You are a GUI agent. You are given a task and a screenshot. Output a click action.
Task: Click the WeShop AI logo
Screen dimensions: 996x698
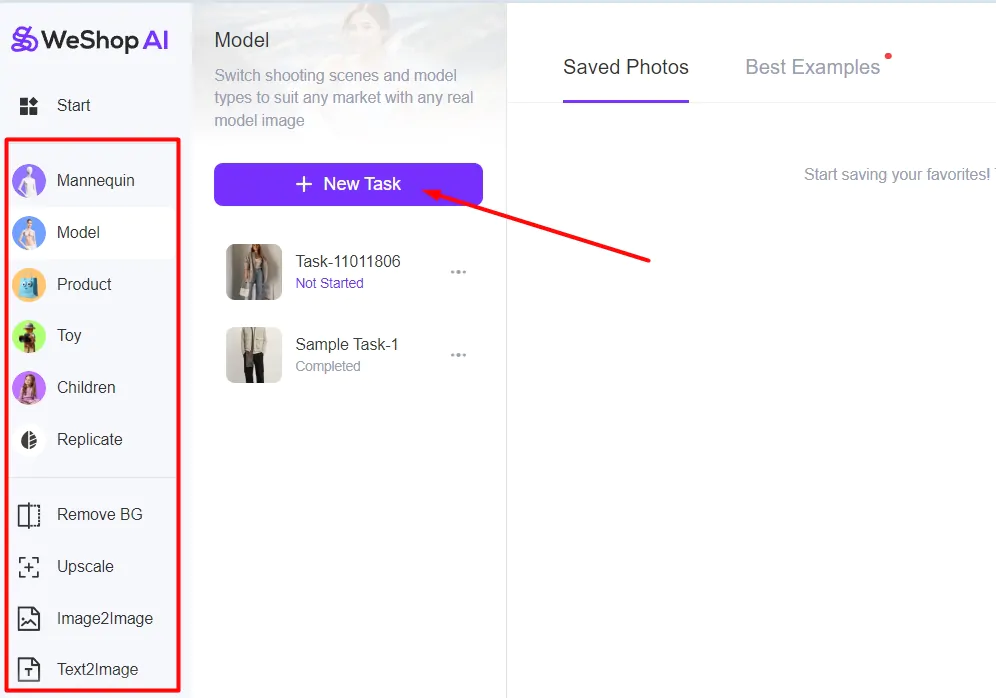point(90,40)
